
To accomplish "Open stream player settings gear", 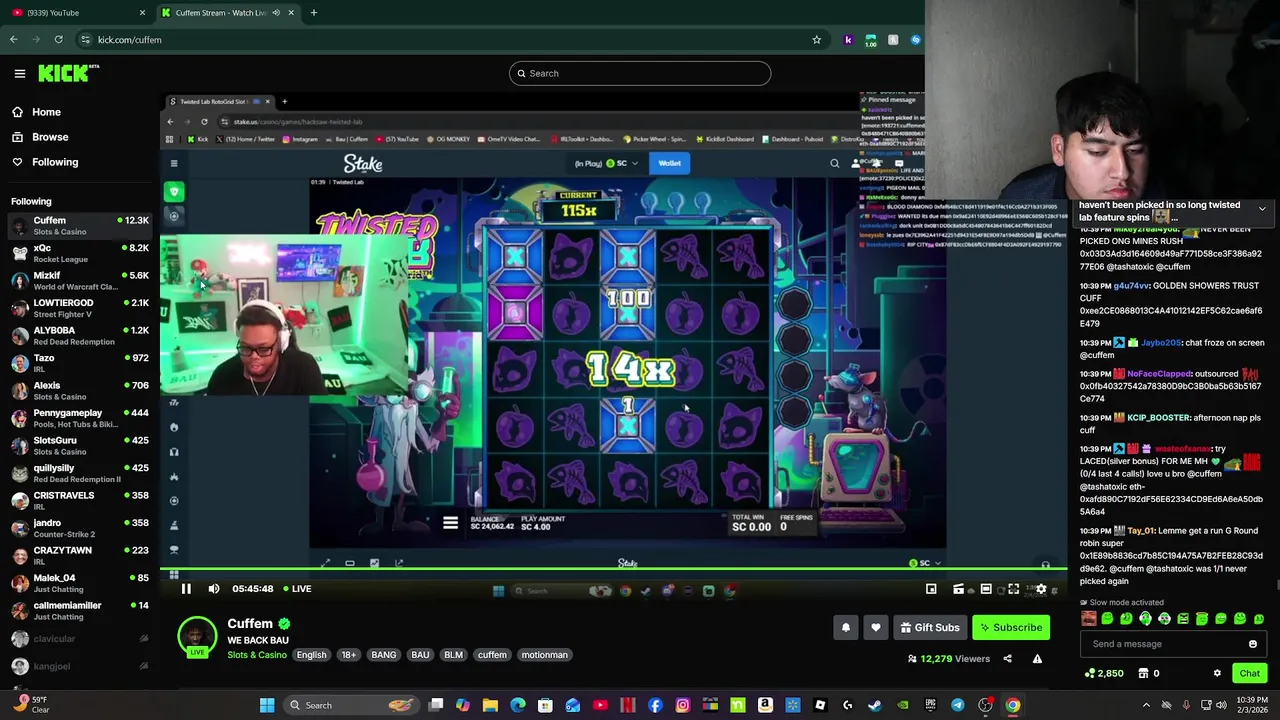I will 1041,589.
